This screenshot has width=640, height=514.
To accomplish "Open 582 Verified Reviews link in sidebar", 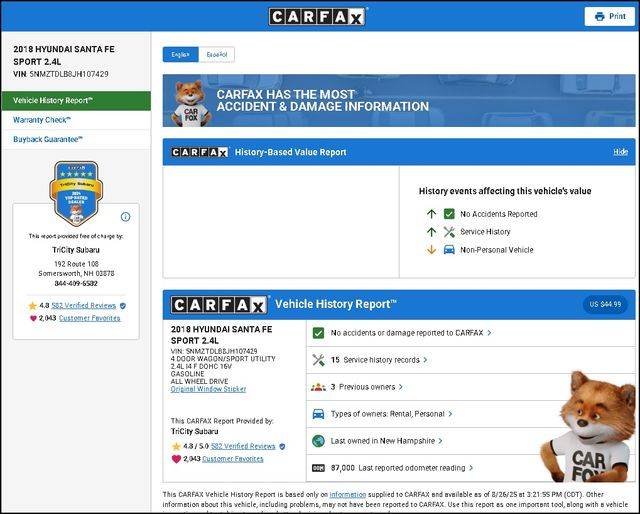I will click(84, 305).
